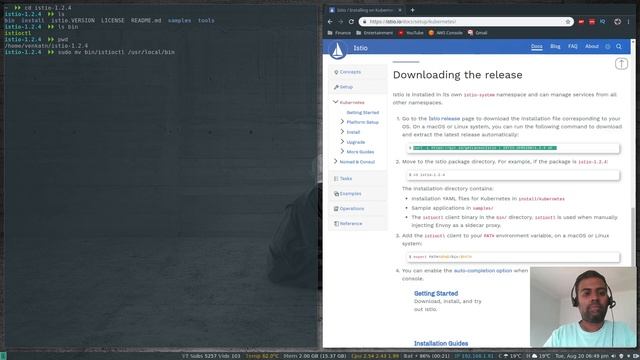The height and width of the screenshot is (360, 640).
Task: Expand the Platform Setup node
Action: (x=342, y=122)
